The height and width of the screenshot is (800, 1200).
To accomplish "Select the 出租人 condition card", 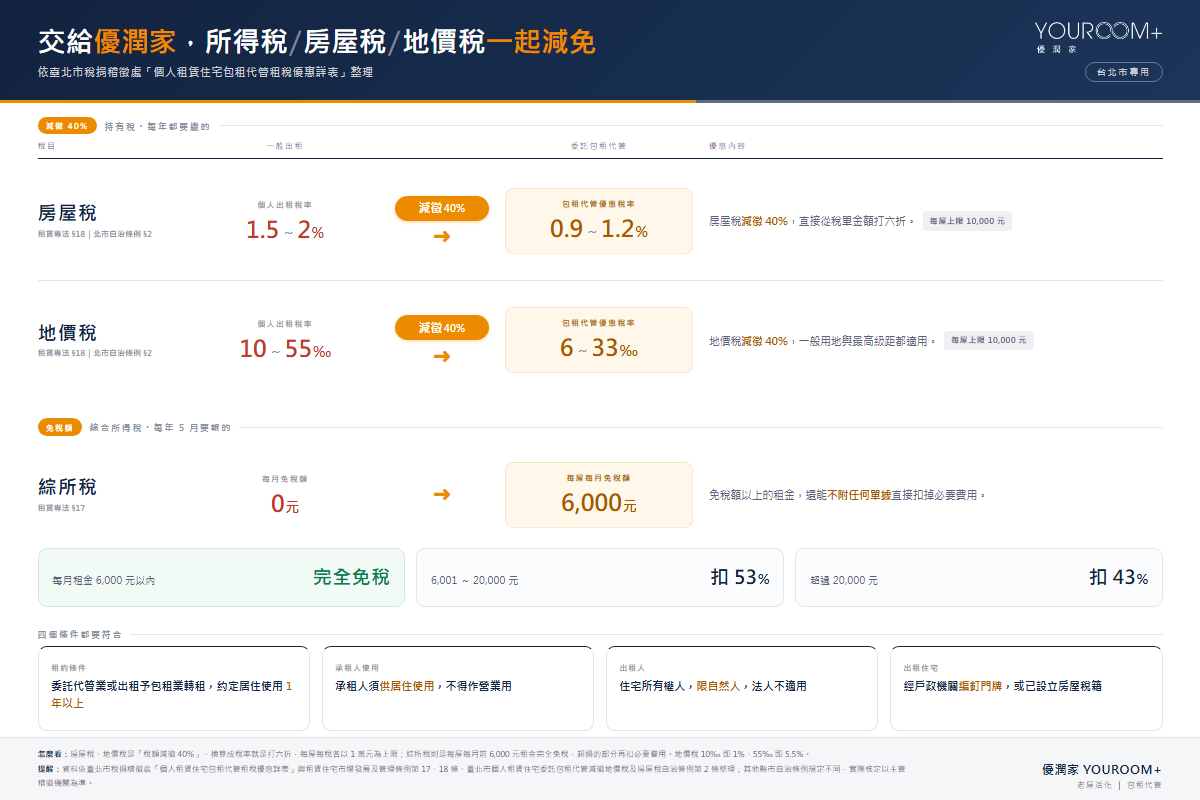I will pos(742,689).
